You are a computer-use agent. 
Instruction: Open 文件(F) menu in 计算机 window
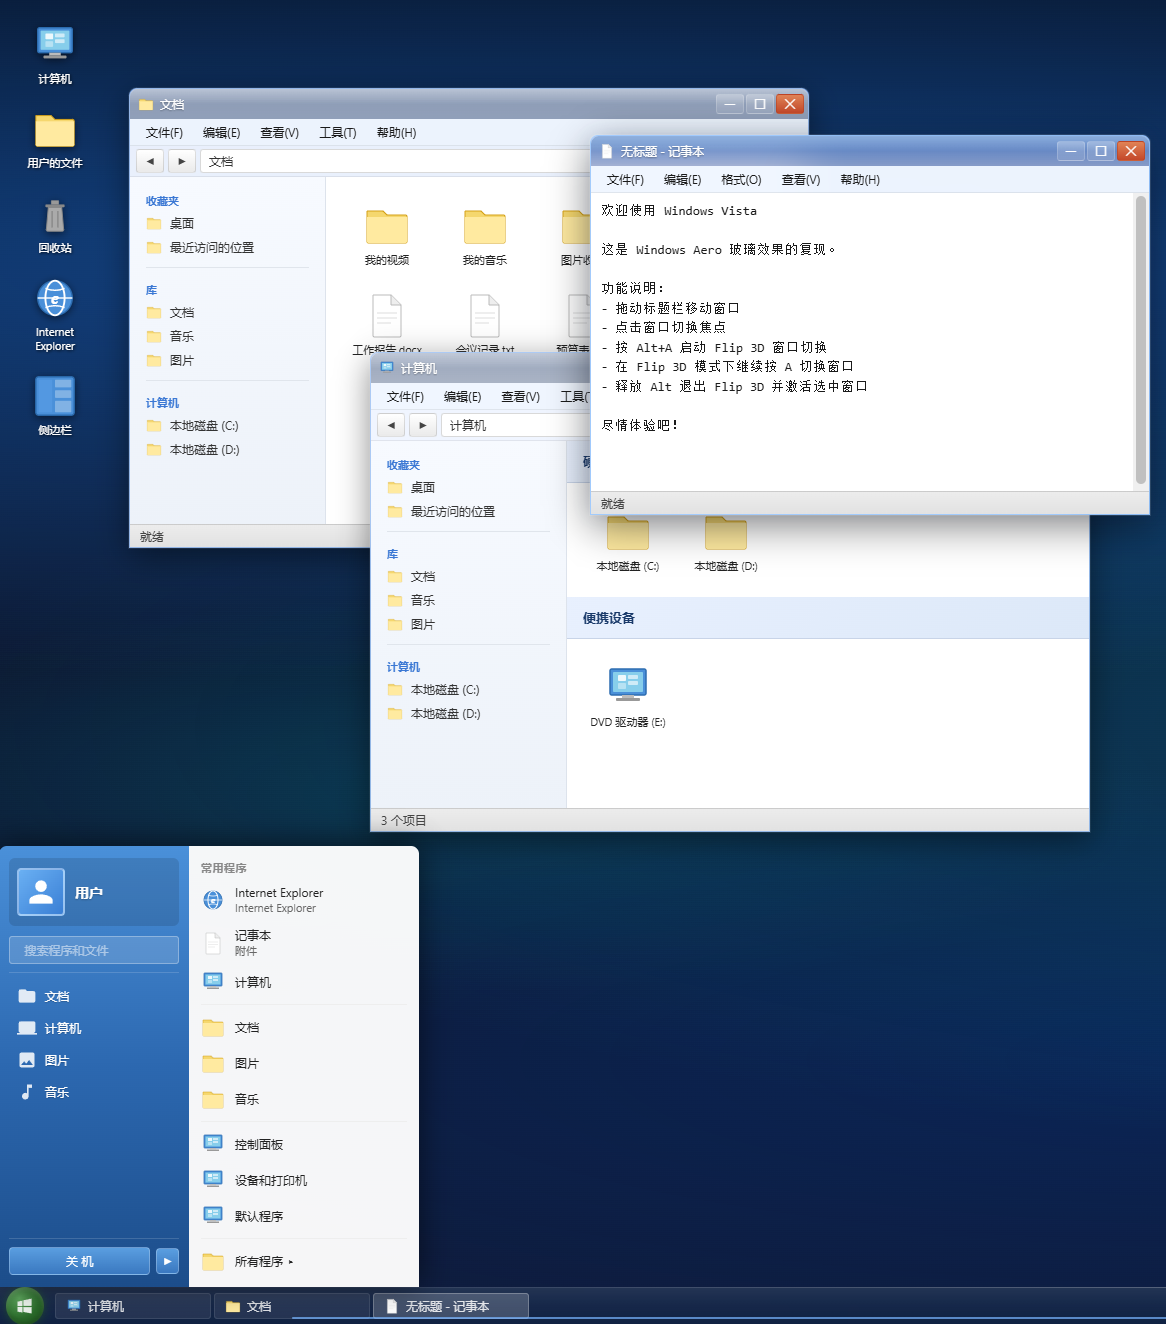(405, 397)
